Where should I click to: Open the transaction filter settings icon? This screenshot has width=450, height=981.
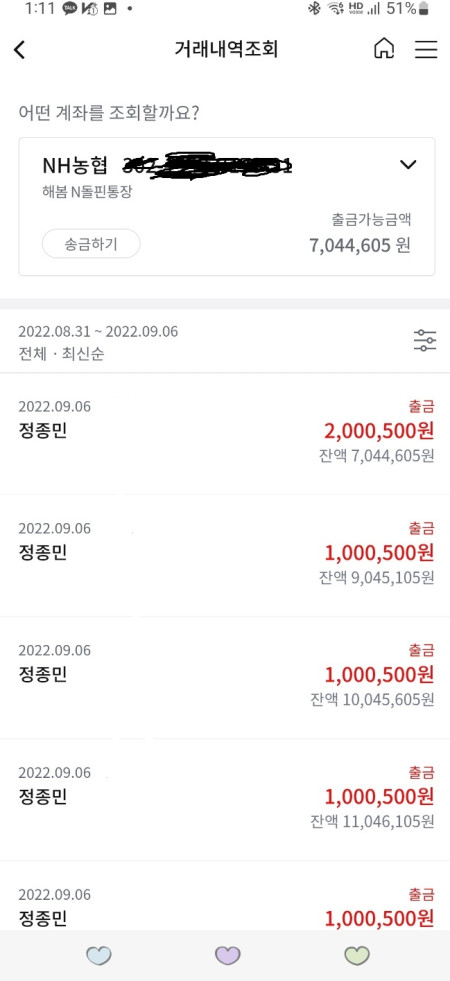[x=425, y=340]
